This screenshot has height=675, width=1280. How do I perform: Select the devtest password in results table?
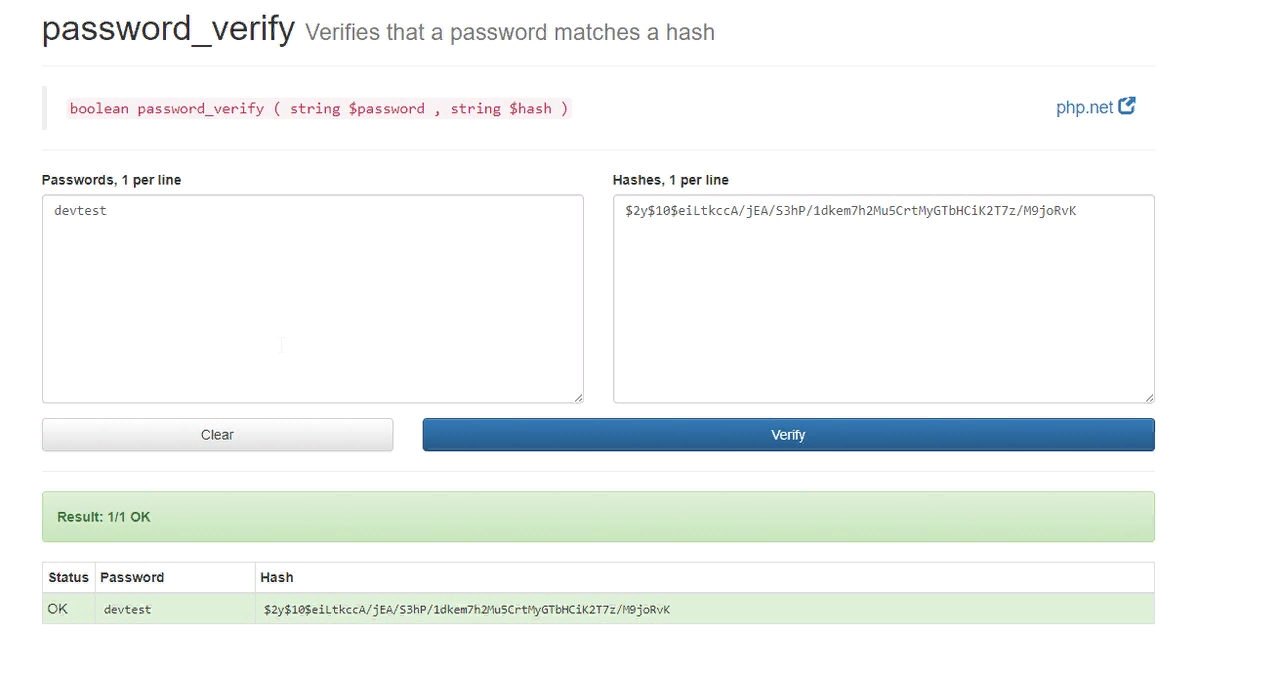tap(127, 609)
